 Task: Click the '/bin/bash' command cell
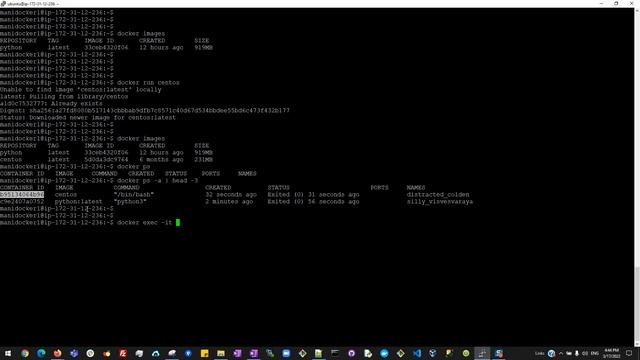click(134, 195)
